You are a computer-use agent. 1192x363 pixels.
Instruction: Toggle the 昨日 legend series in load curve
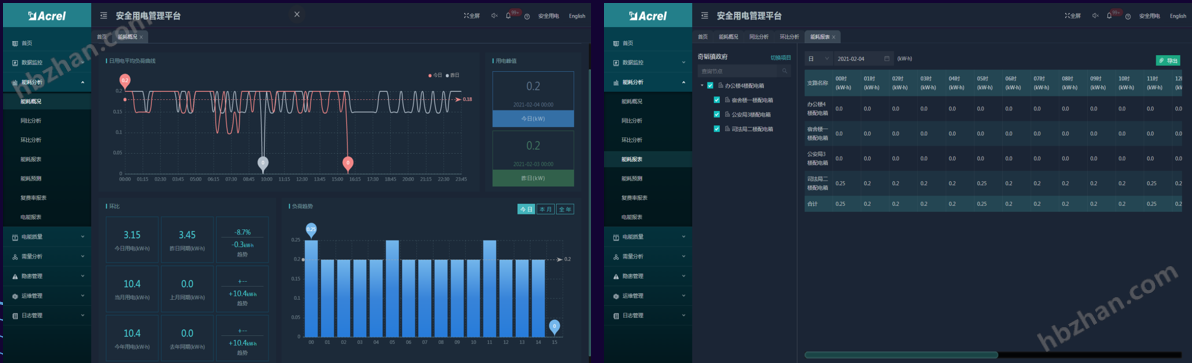(x=452, y=75)
